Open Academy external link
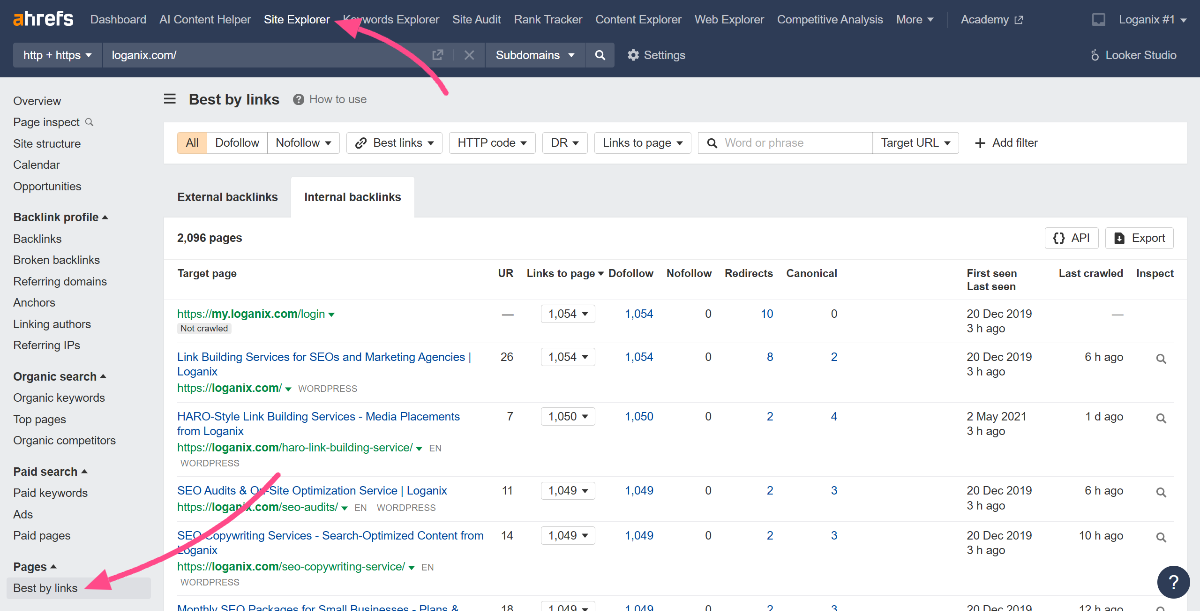The height and width of the screenshot is (611, 1200). [992, 19]
